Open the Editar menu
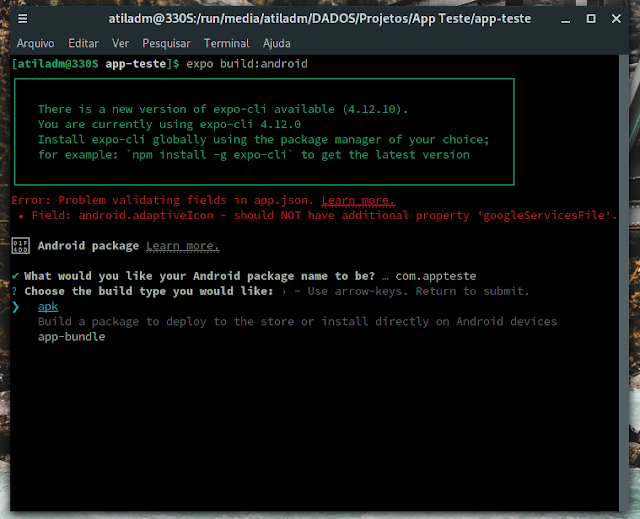This screenshot has height=519, width=640. [83, 43]
